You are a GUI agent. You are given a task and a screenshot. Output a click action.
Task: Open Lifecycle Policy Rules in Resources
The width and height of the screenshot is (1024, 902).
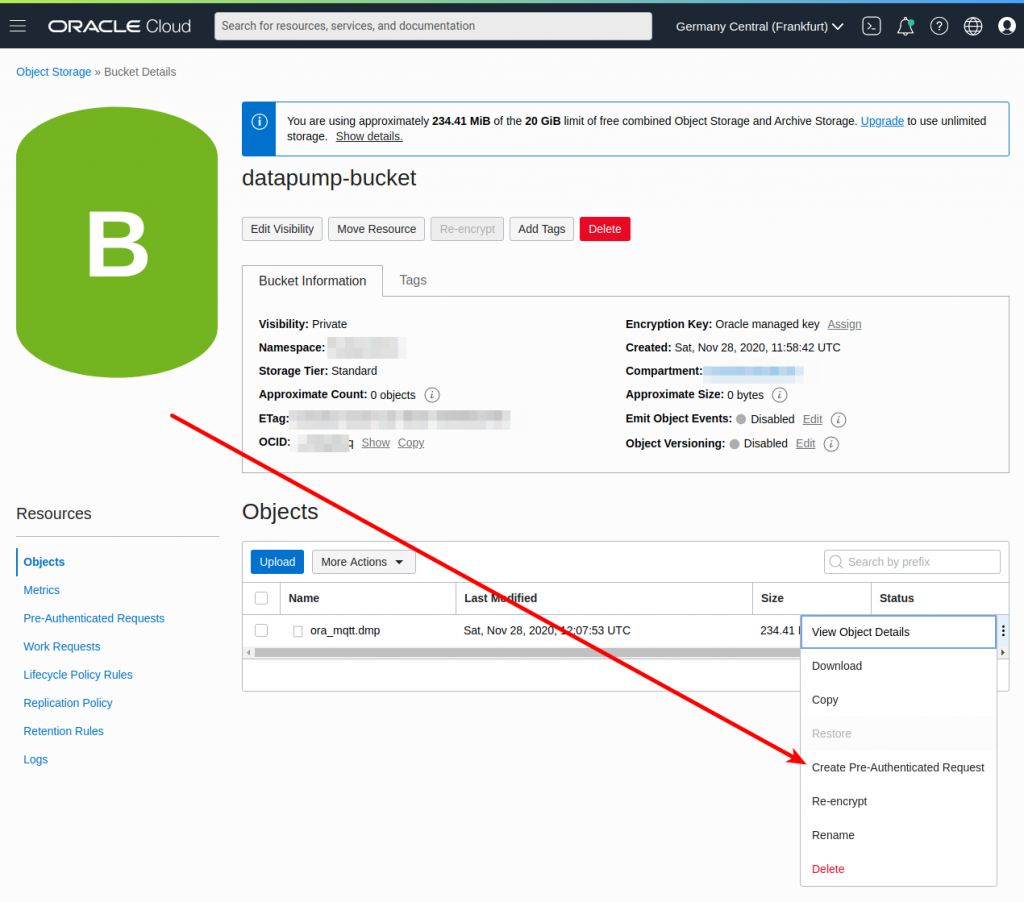tap(78, 675)
